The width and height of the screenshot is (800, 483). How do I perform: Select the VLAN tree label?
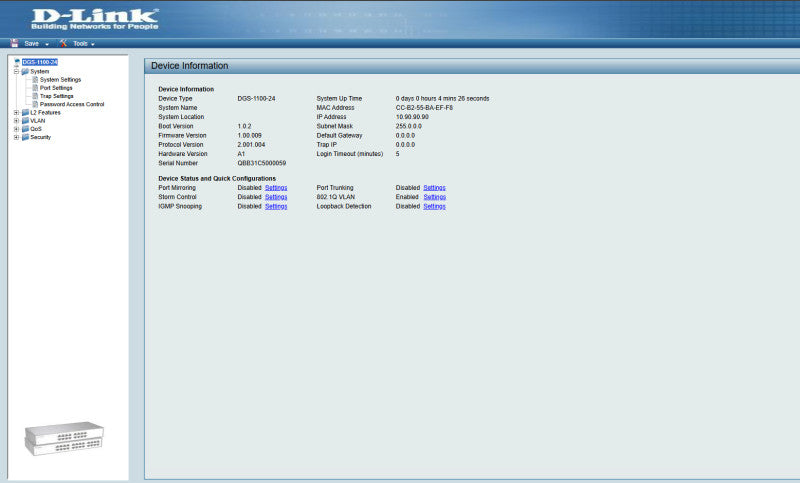(38, 121)
